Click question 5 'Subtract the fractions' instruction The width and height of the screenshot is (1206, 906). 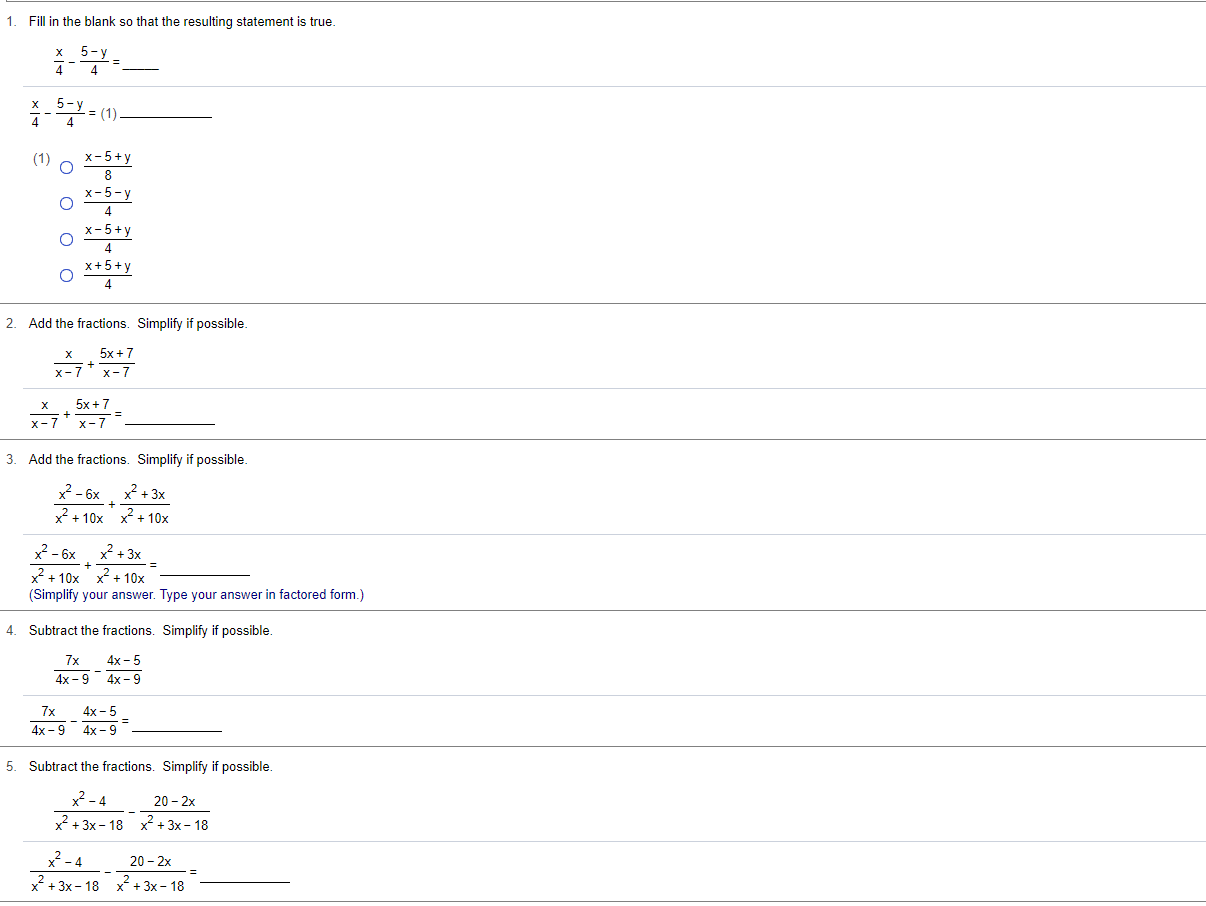click(151, 767)
